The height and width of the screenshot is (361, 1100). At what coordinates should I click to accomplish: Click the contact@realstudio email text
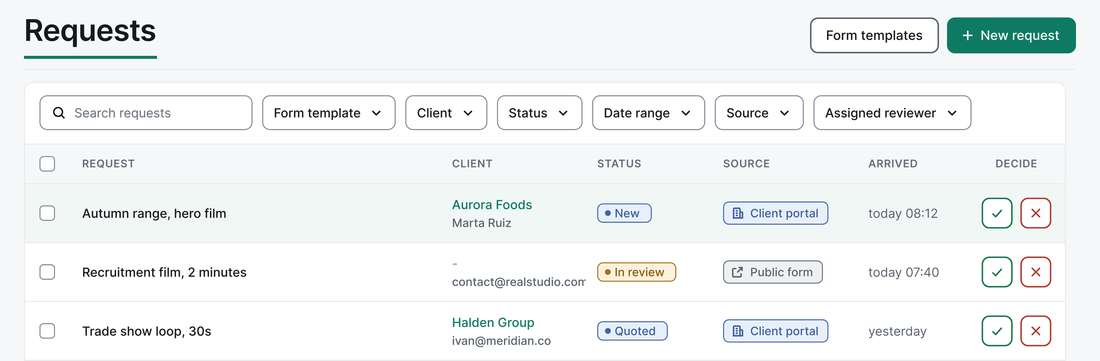pyautogui.click(x=518, y=282)
